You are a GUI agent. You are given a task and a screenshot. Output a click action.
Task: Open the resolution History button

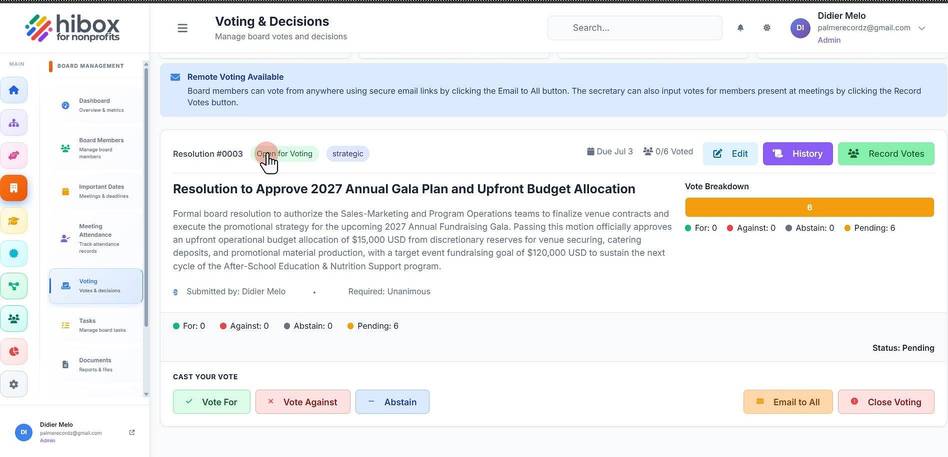797,154
